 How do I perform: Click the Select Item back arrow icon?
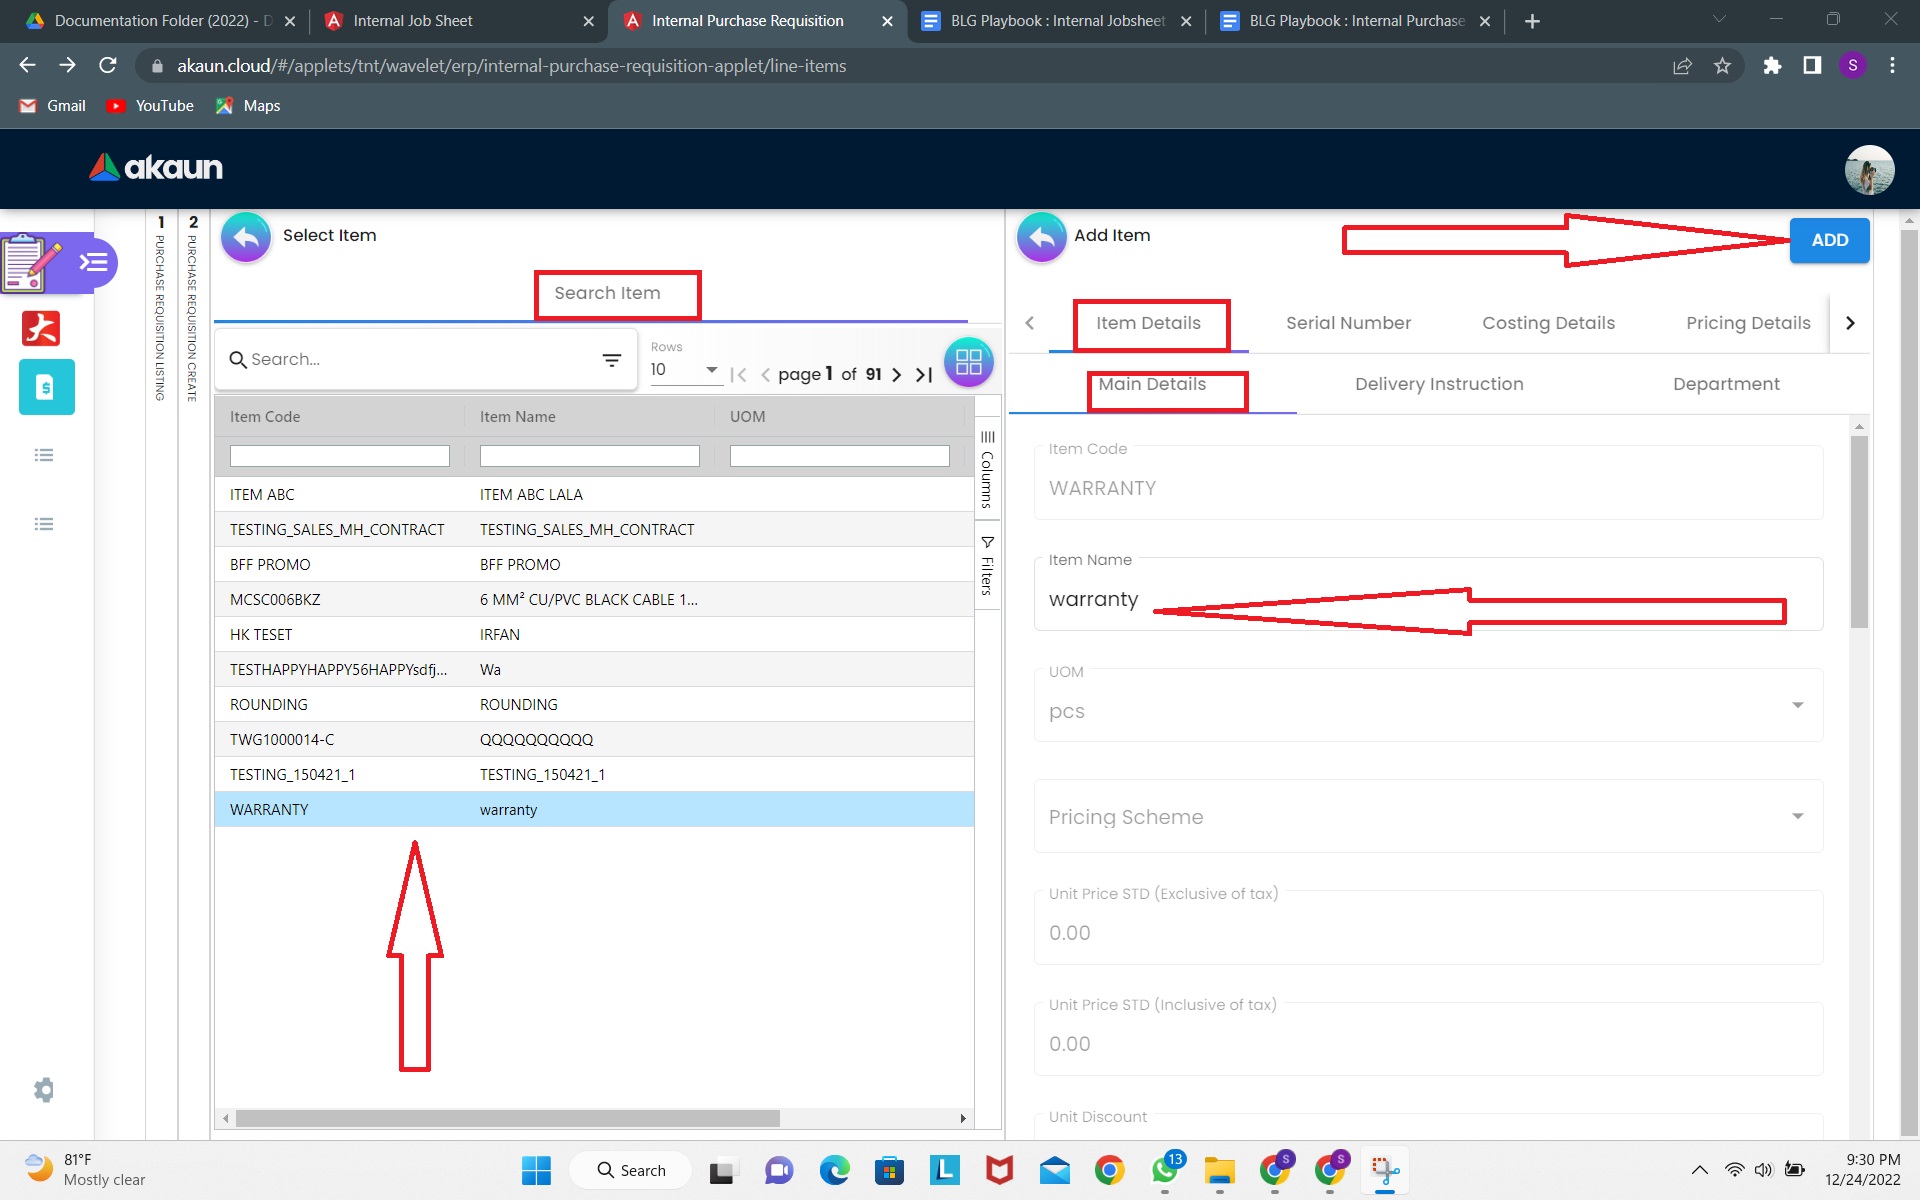[245, 237]
